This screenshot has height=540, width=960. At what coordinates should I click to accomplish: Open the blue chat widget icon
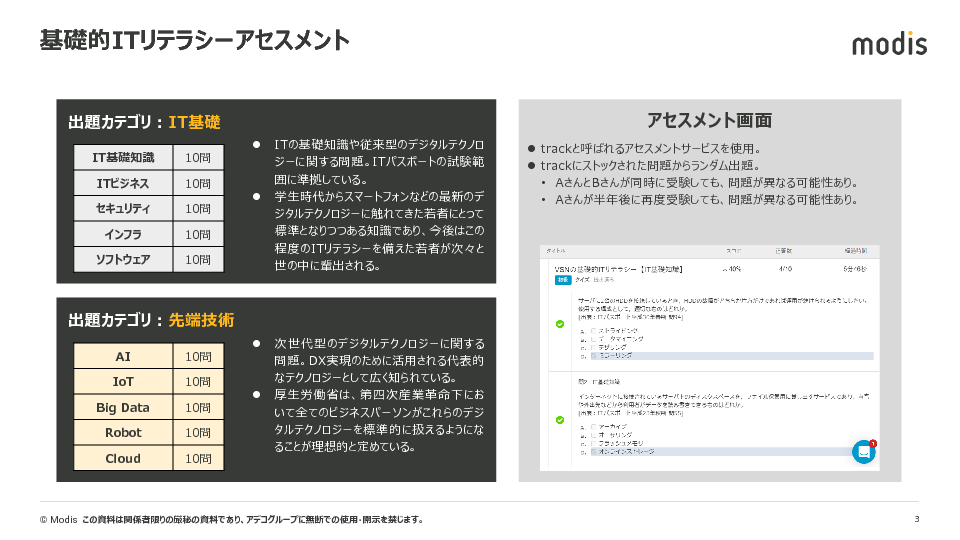(x=863, y=452)
